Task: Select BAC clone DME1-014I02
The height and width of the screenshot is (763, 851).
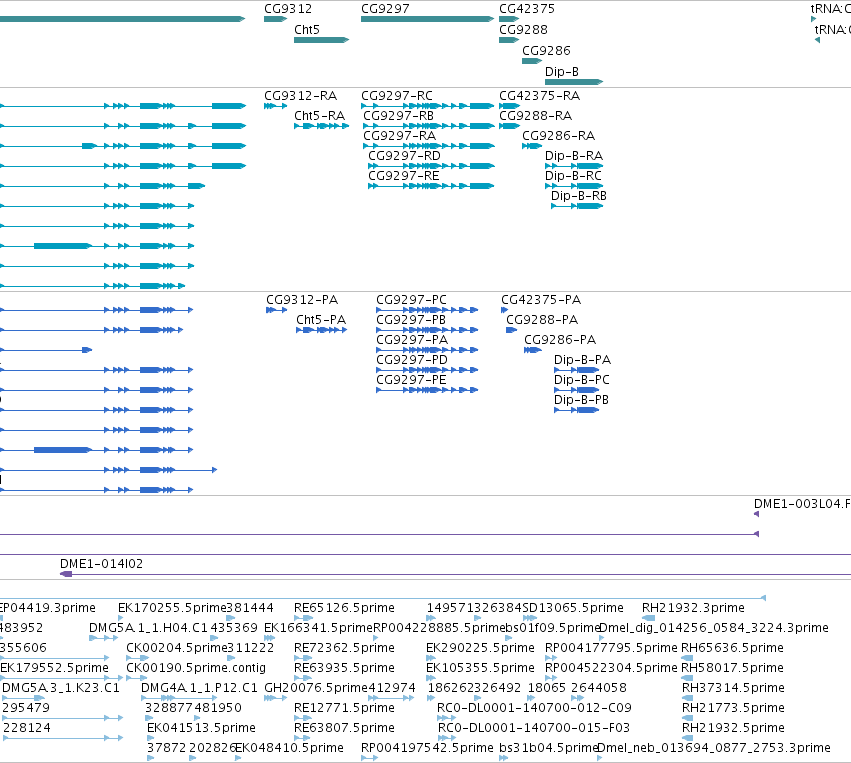Action: pyautogui.click(x=455, y=574)
